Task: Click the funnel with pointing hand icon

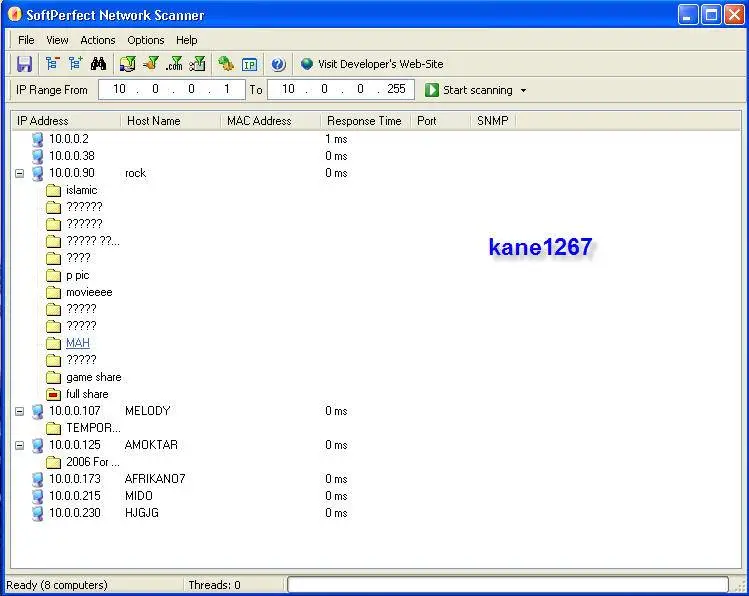Action: 151,64
